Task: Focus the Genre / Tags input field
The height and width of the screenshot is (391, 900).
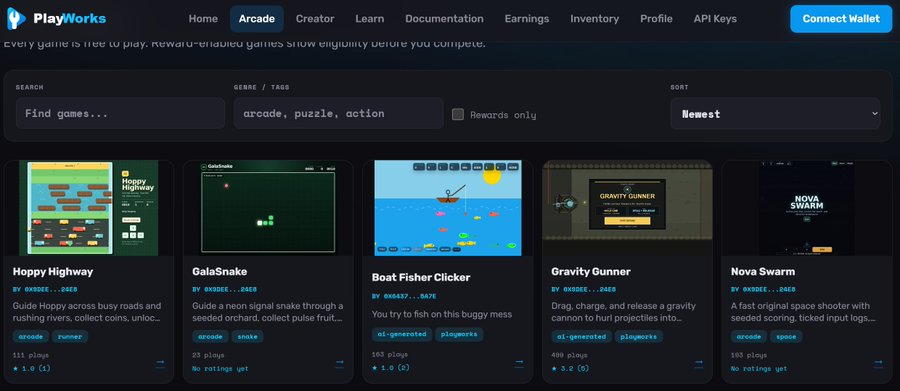Action: pos(339,113)
